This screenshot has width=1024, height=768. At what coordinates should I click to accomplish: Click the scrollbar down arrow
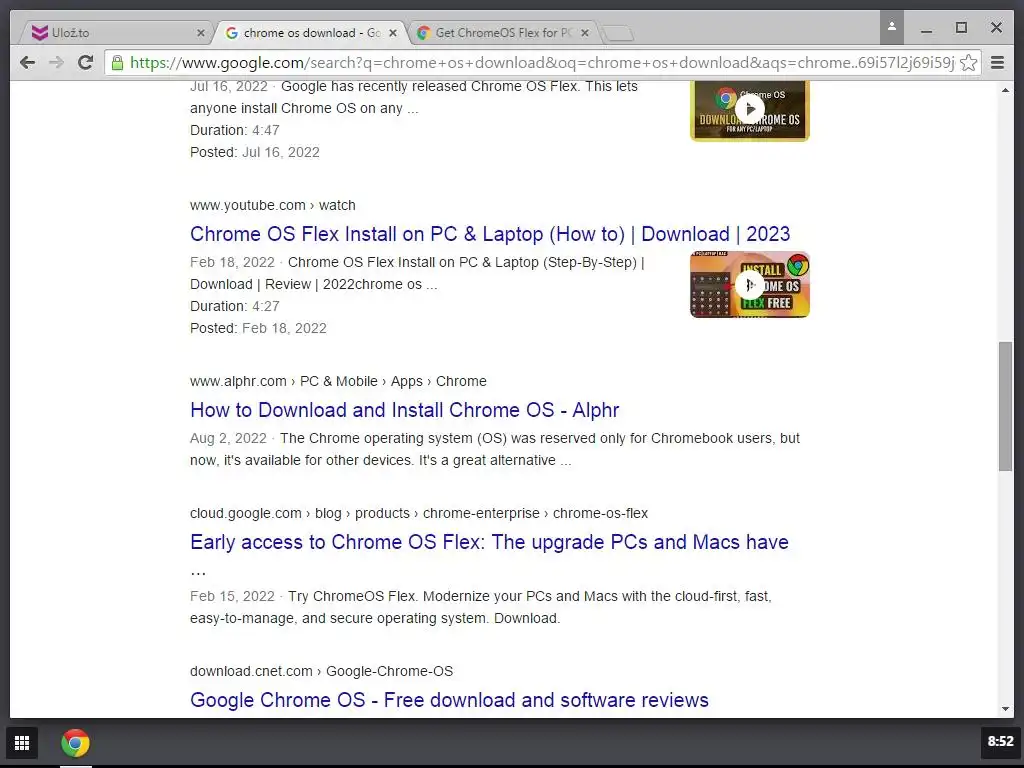[1005, 709]
